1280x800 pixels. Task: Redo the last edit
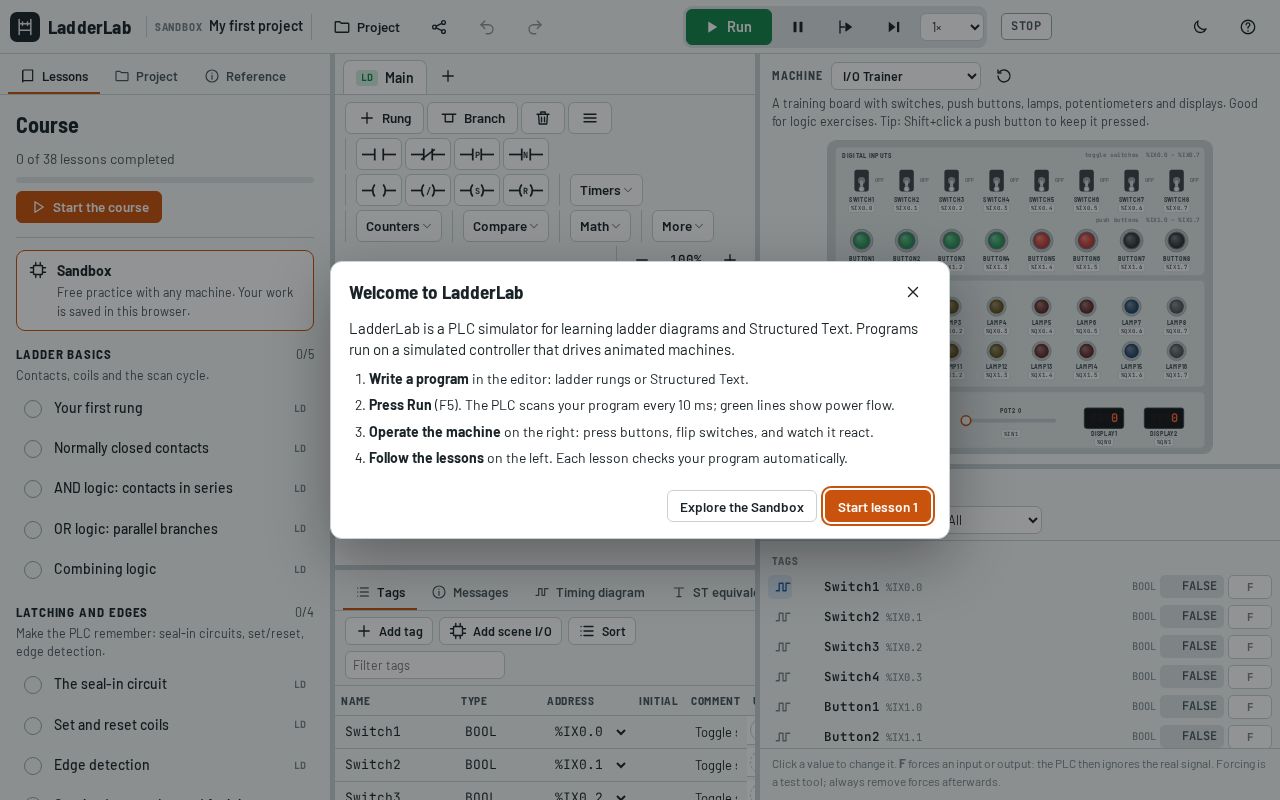click(535, 27)
